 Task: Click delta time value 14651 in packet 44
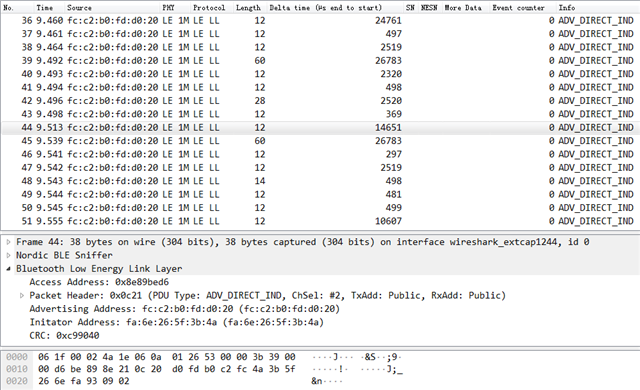point(388,128)
